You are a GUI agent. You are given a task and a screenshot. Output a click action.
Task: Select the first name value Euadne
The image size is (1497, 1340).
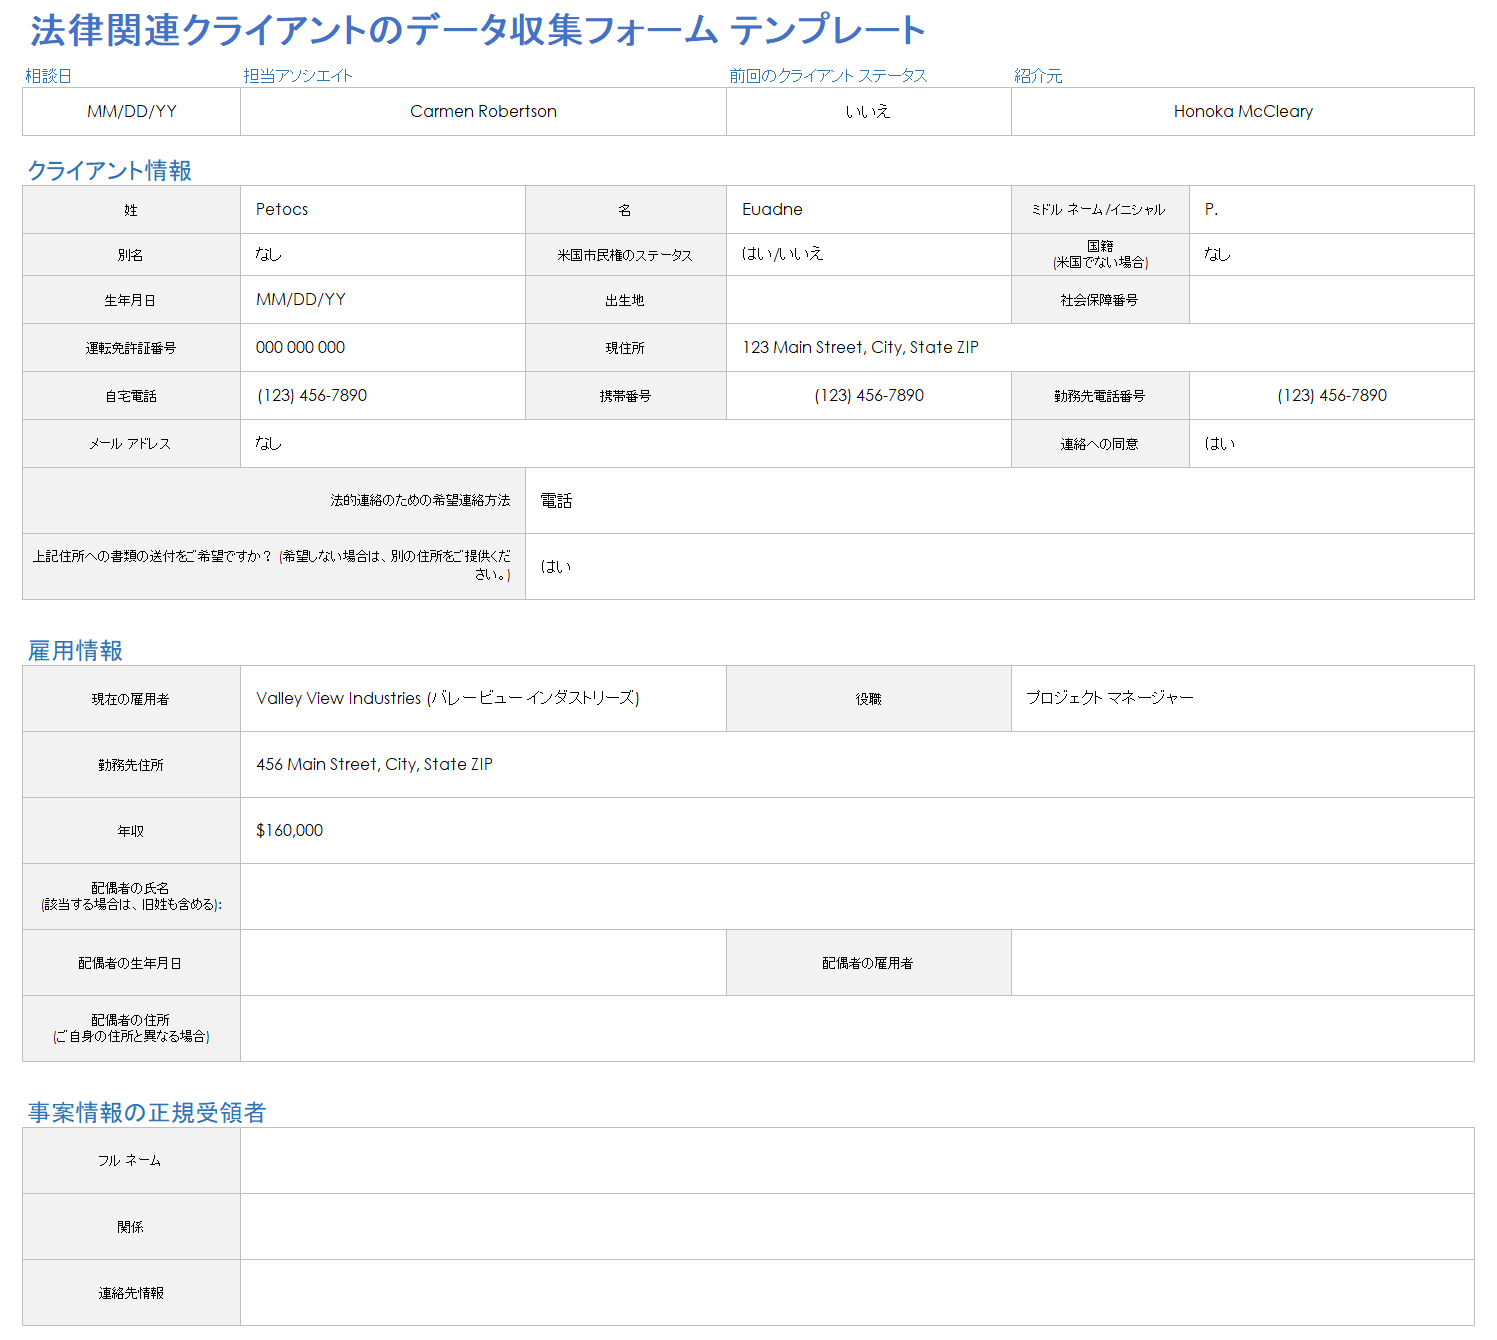coord(868,209)
